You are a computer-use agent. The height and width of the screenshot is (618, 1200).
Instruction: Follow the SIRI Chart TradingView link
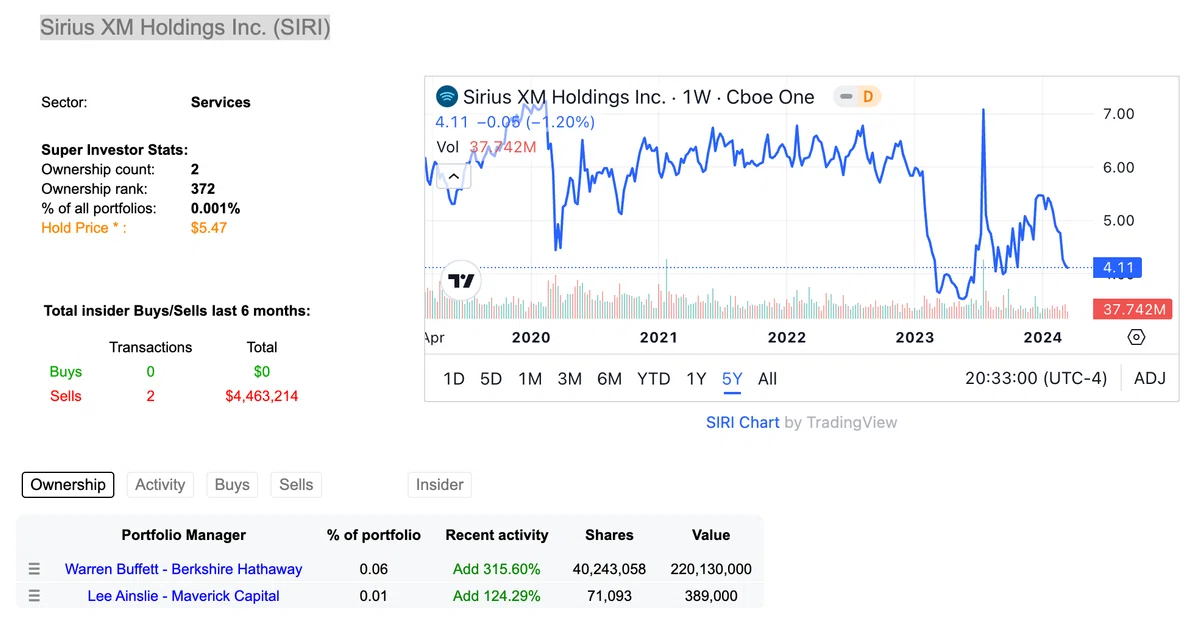point(743,422)
